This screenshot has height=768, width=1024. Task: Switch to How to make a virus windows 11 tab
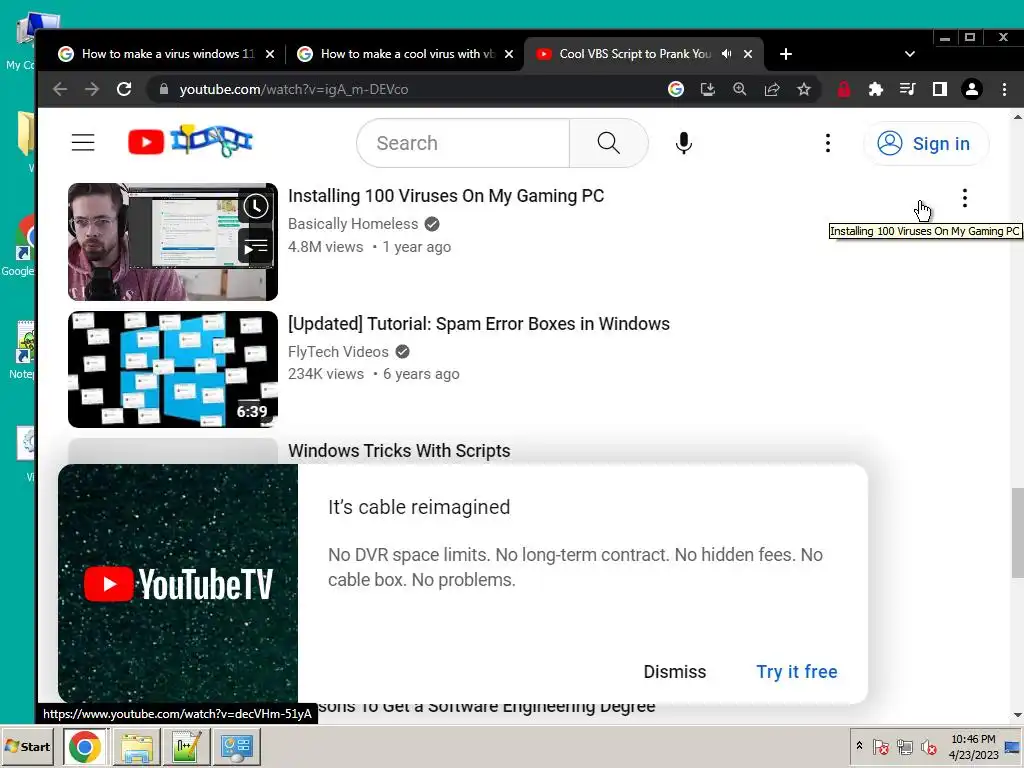coord(167,54)
